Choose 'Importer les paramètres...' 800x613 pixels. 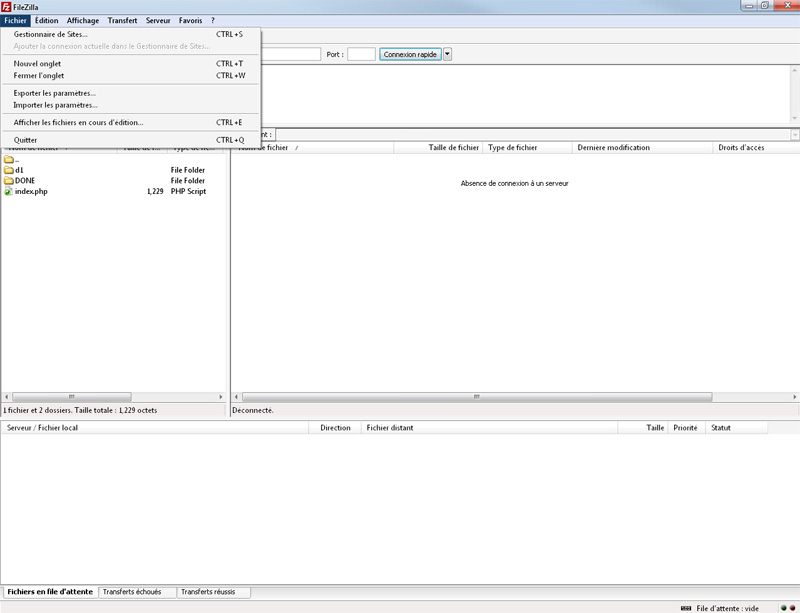coord(130,105)
